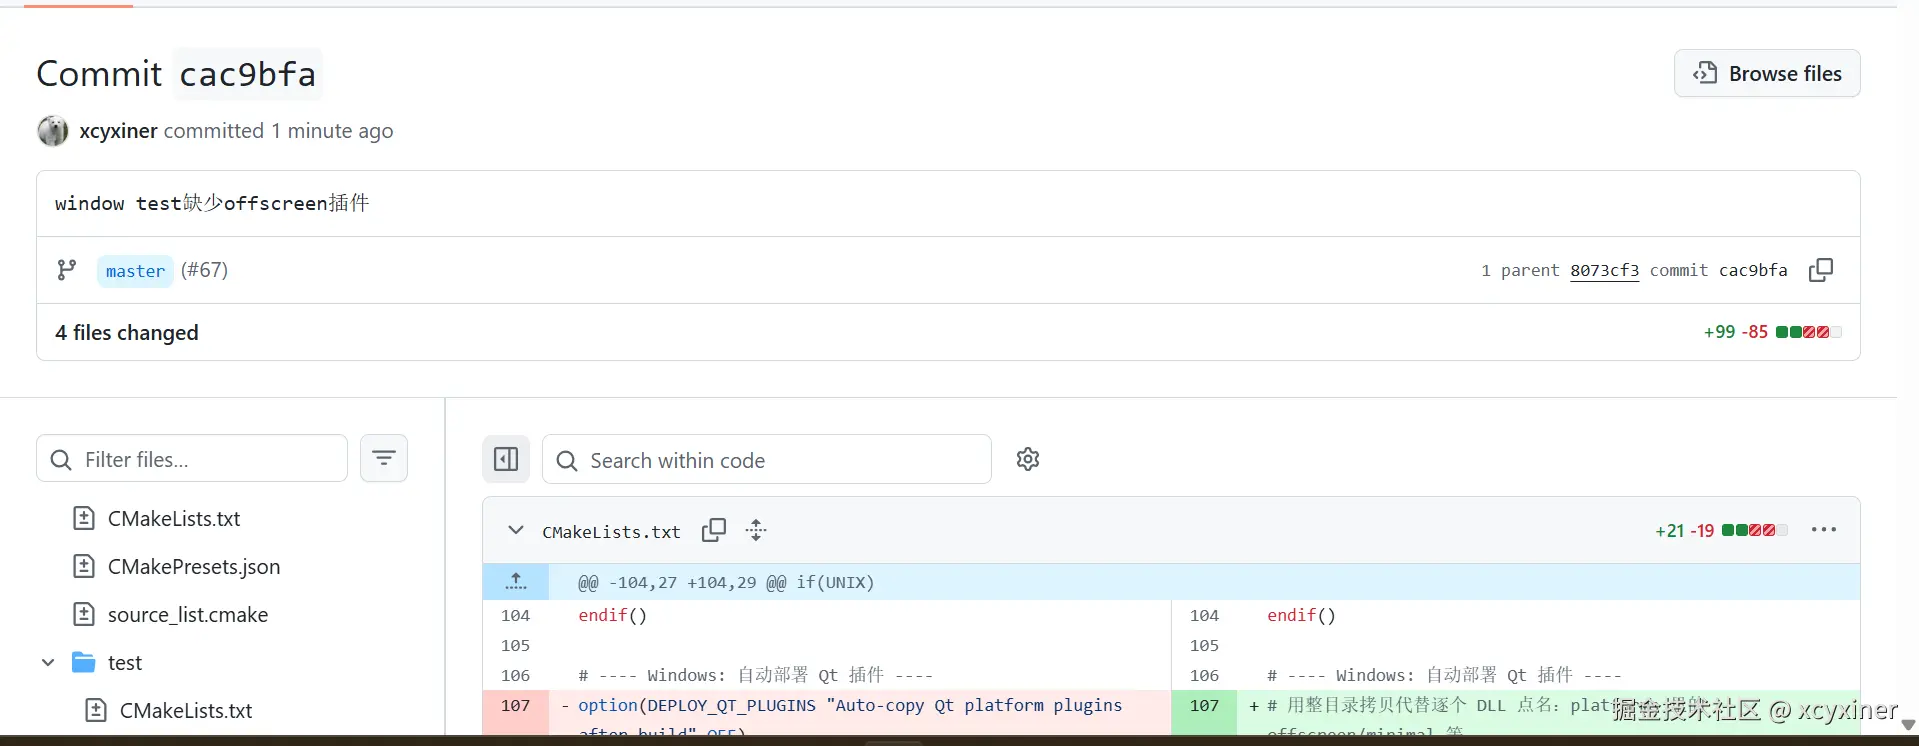Click the +99 -85 diffstat summary
The height and width of the screenshot is (746, 1919).
click(x=1772, y=332)
